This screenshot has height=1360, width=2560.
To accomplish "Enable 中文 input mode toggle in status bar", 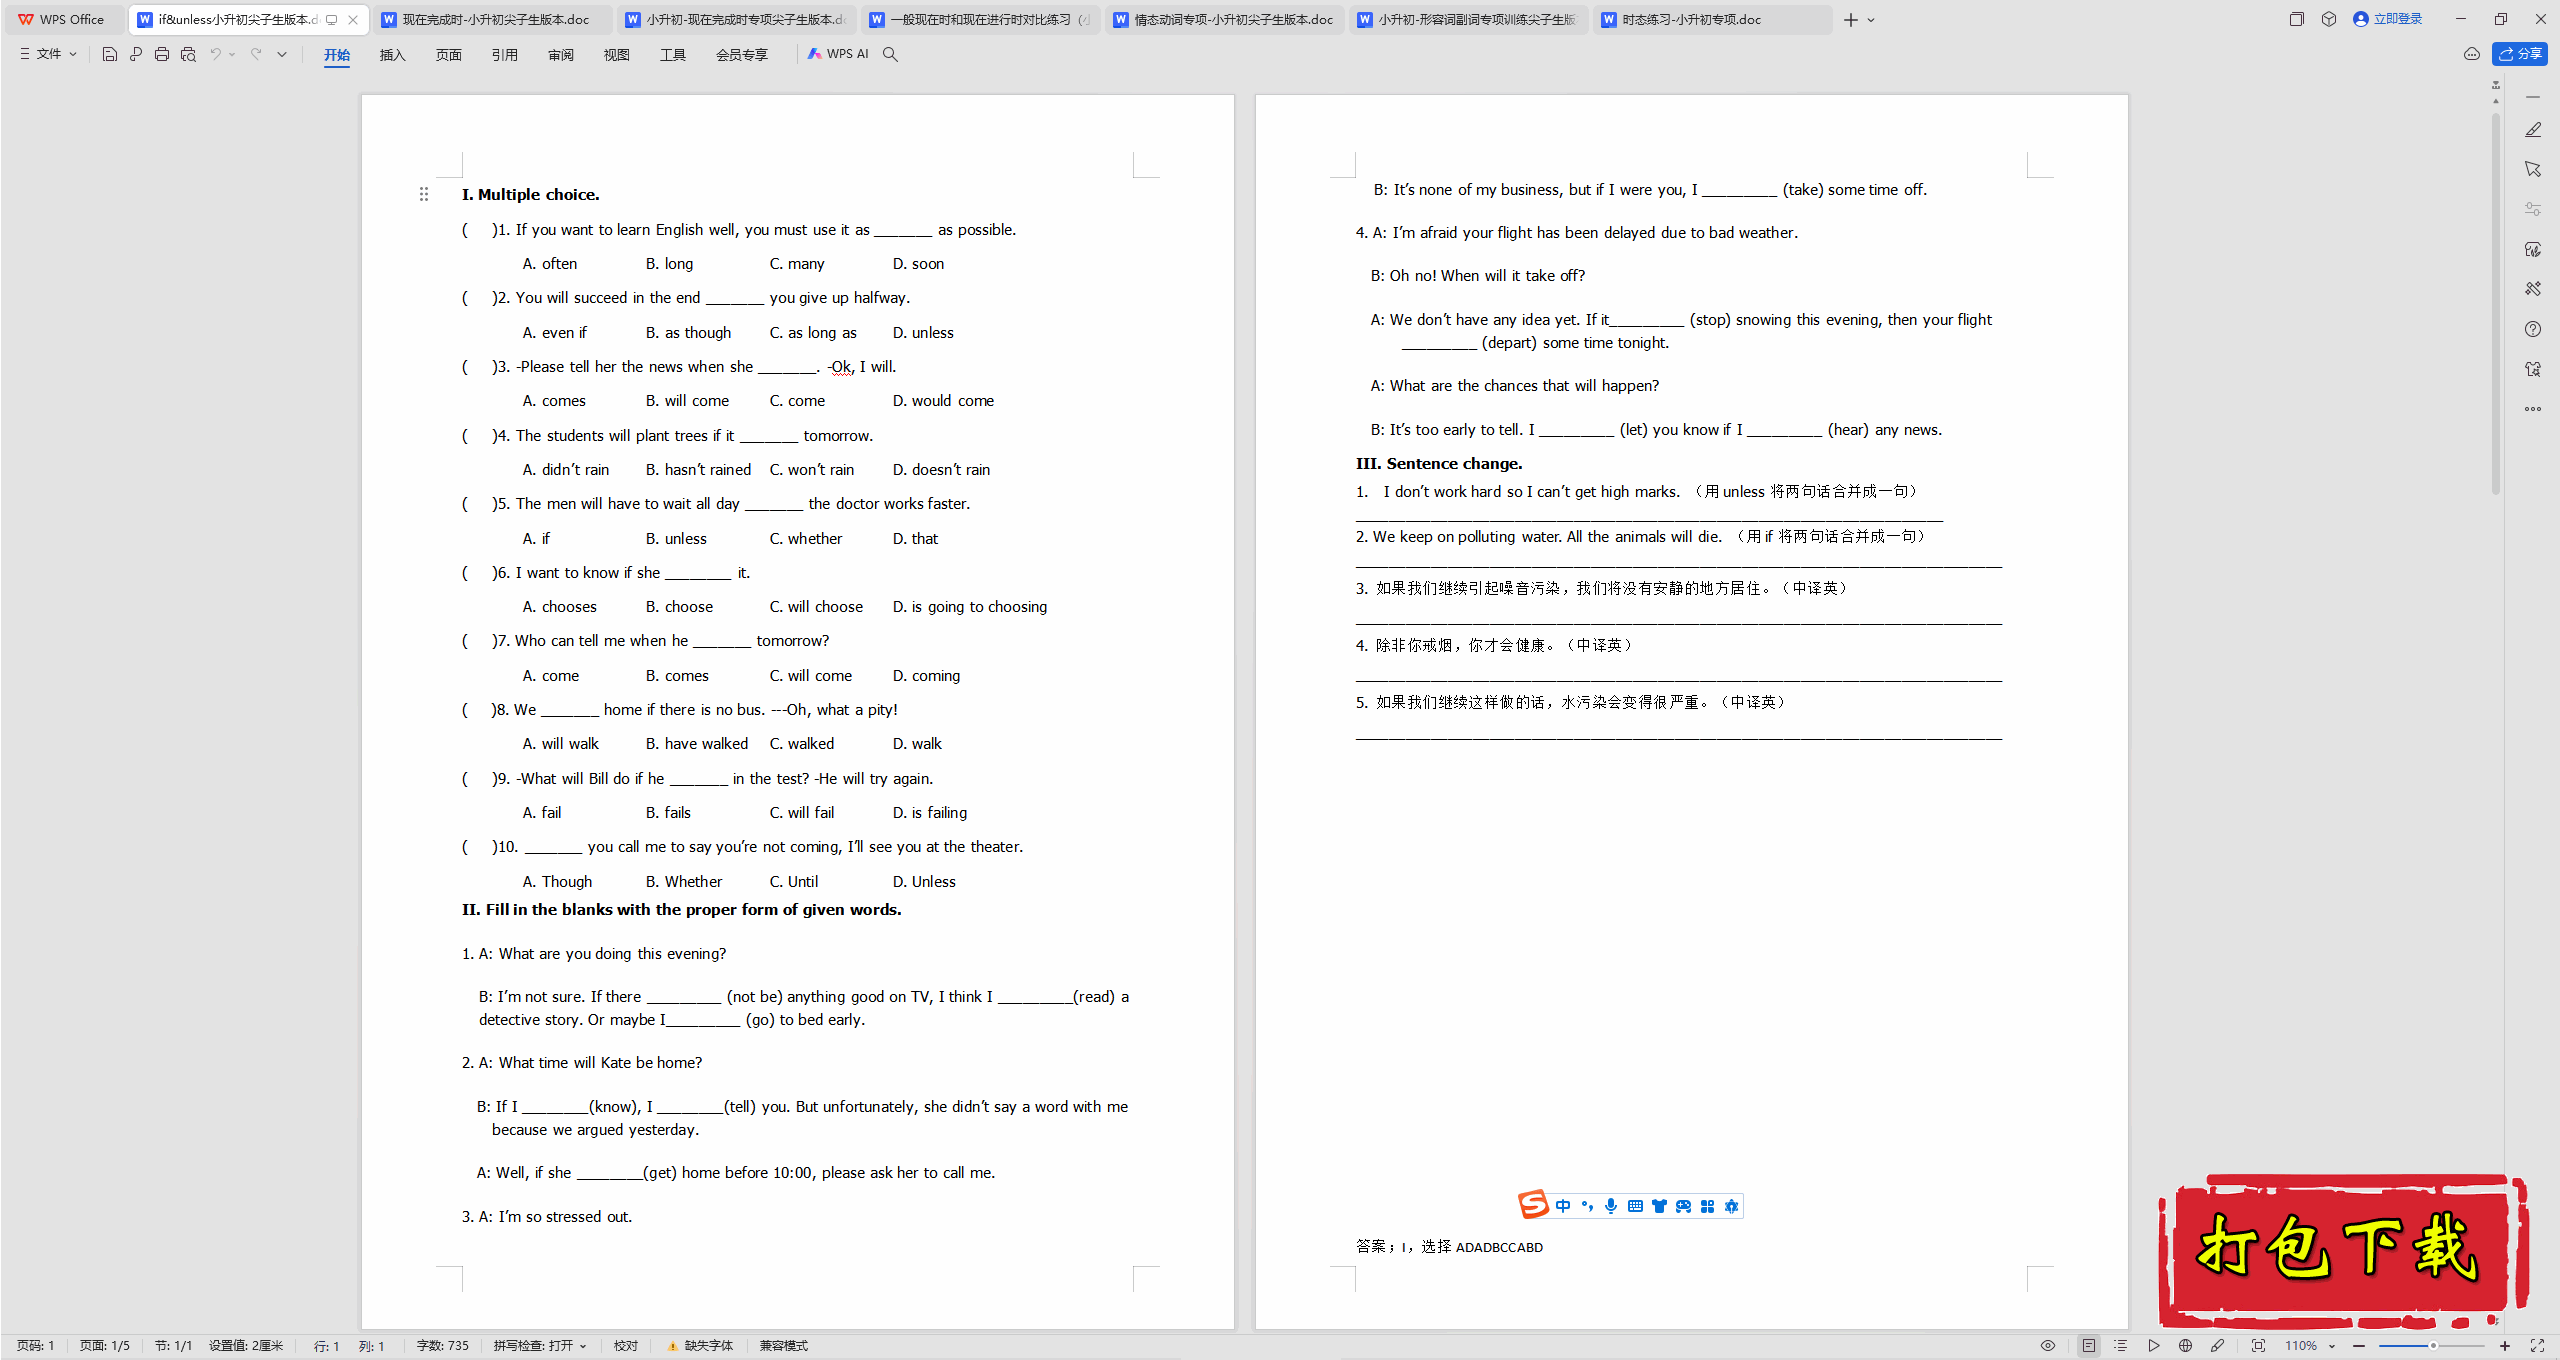I will tap(1561, 1206).
